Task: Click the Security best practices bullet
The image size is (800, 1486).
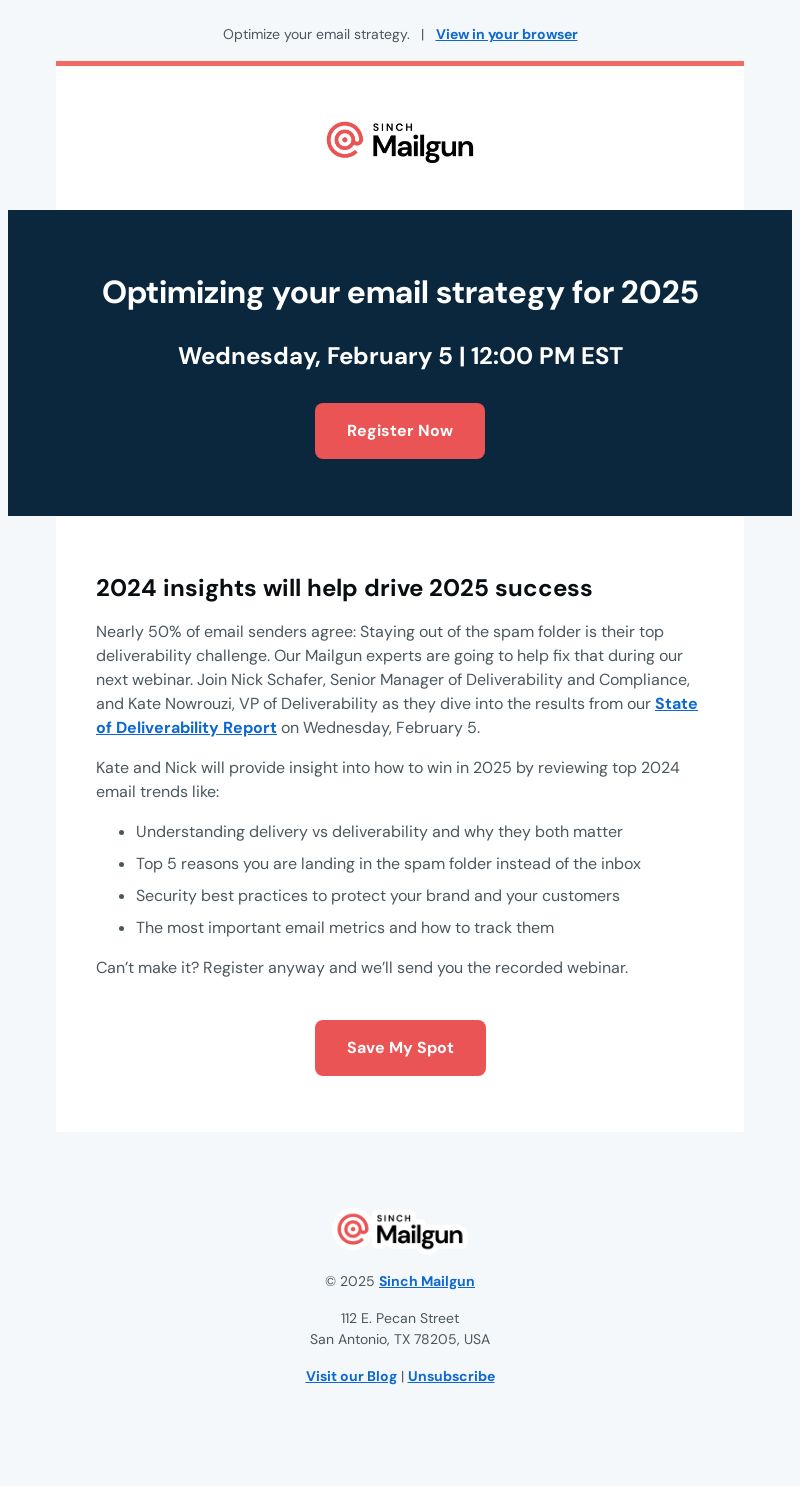Action: [x=378, y=896]
